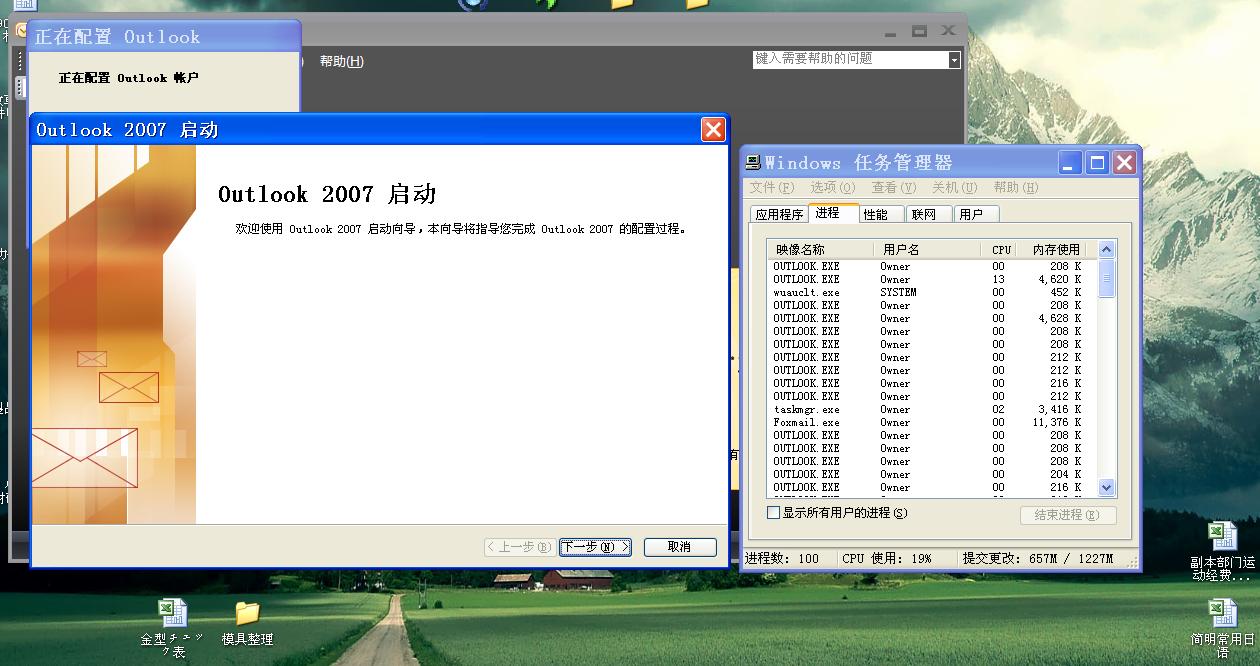Click the 键入需要帮助的问题 help input field
The image size is (1260, 666).
tap(850, 60)
